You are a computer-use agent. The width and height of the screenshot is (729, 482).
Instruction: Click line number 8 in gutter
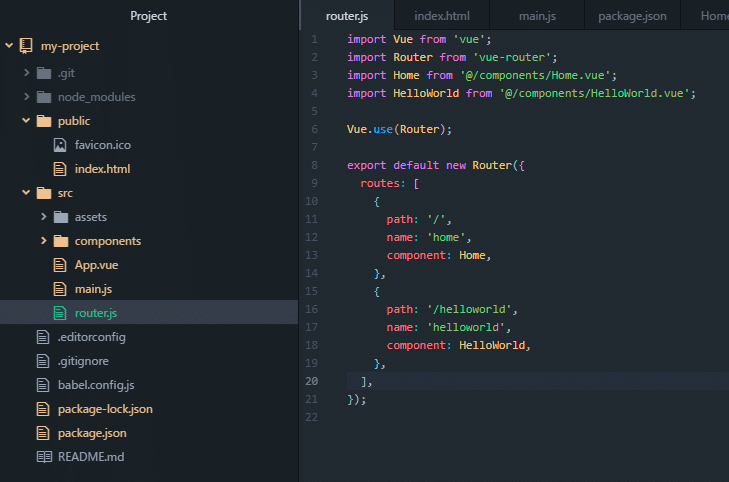(314, 165)
